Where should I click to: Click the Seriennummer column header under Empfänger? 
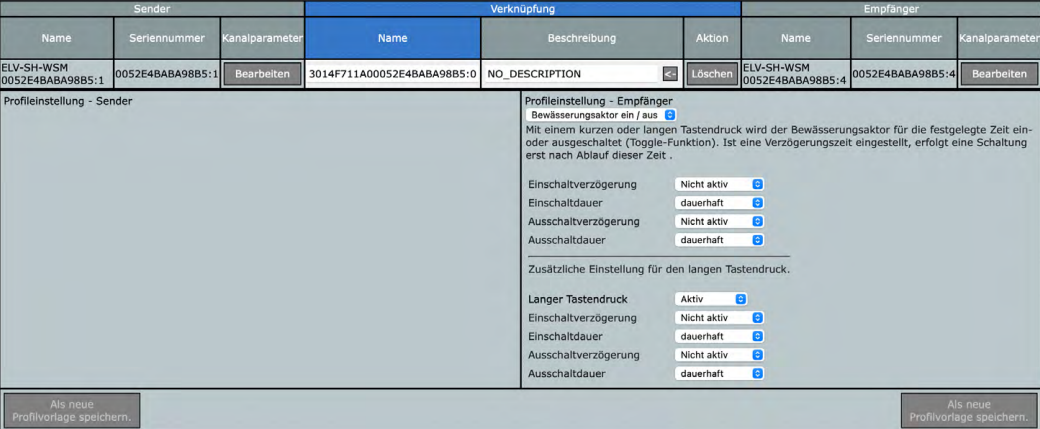point(903,38)
